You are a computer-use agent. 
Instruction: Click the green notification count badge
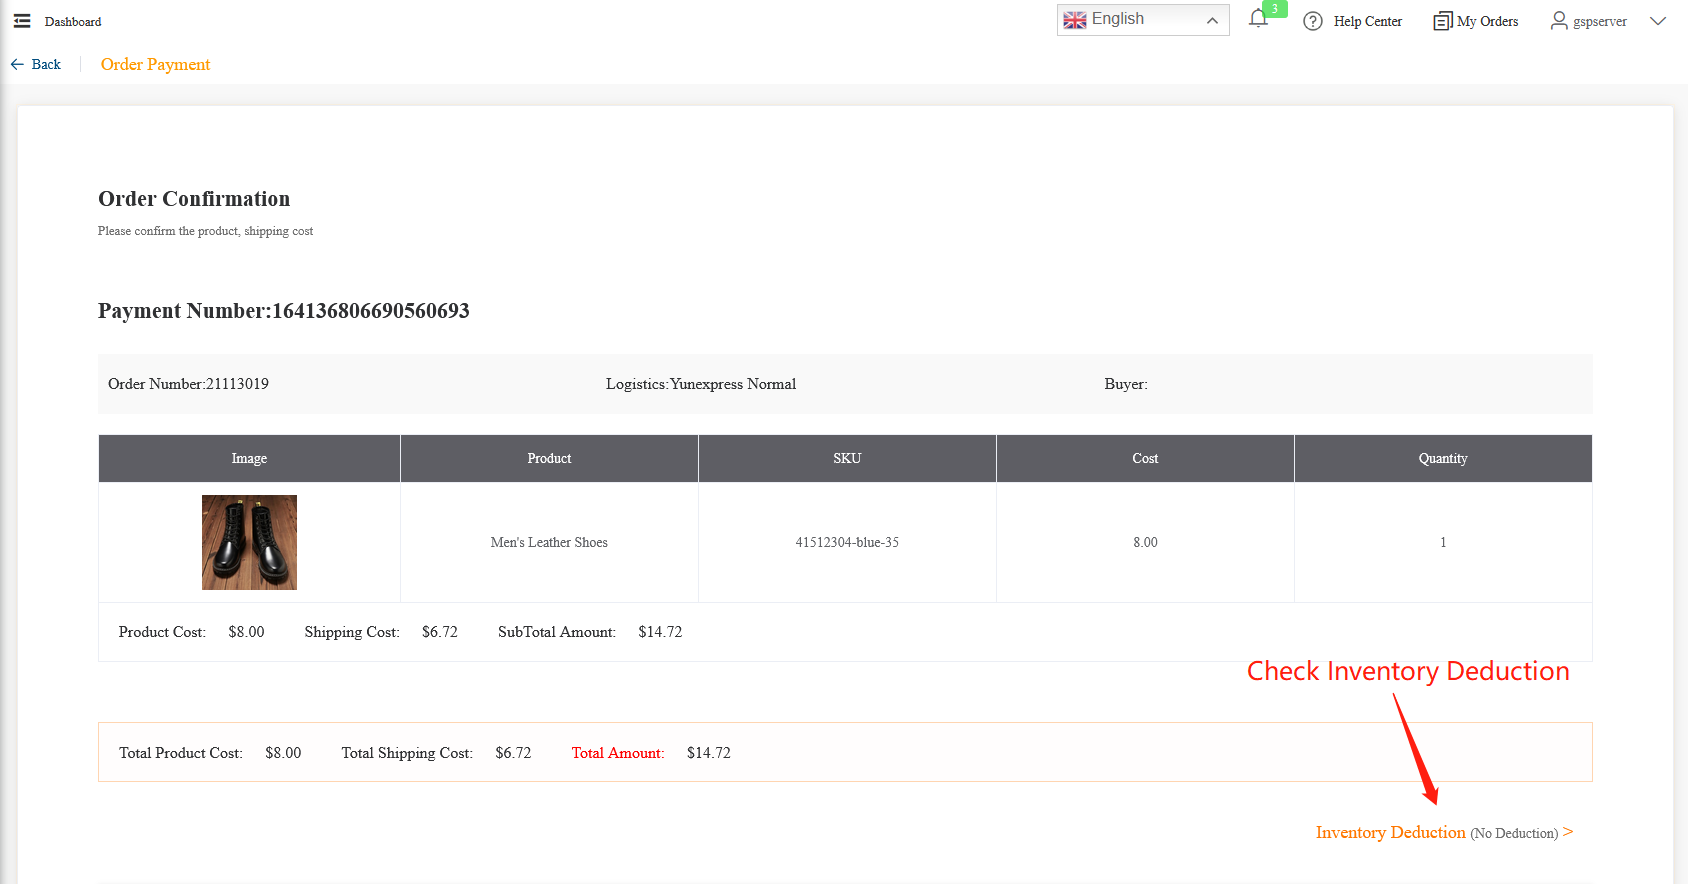(1275, 9)
